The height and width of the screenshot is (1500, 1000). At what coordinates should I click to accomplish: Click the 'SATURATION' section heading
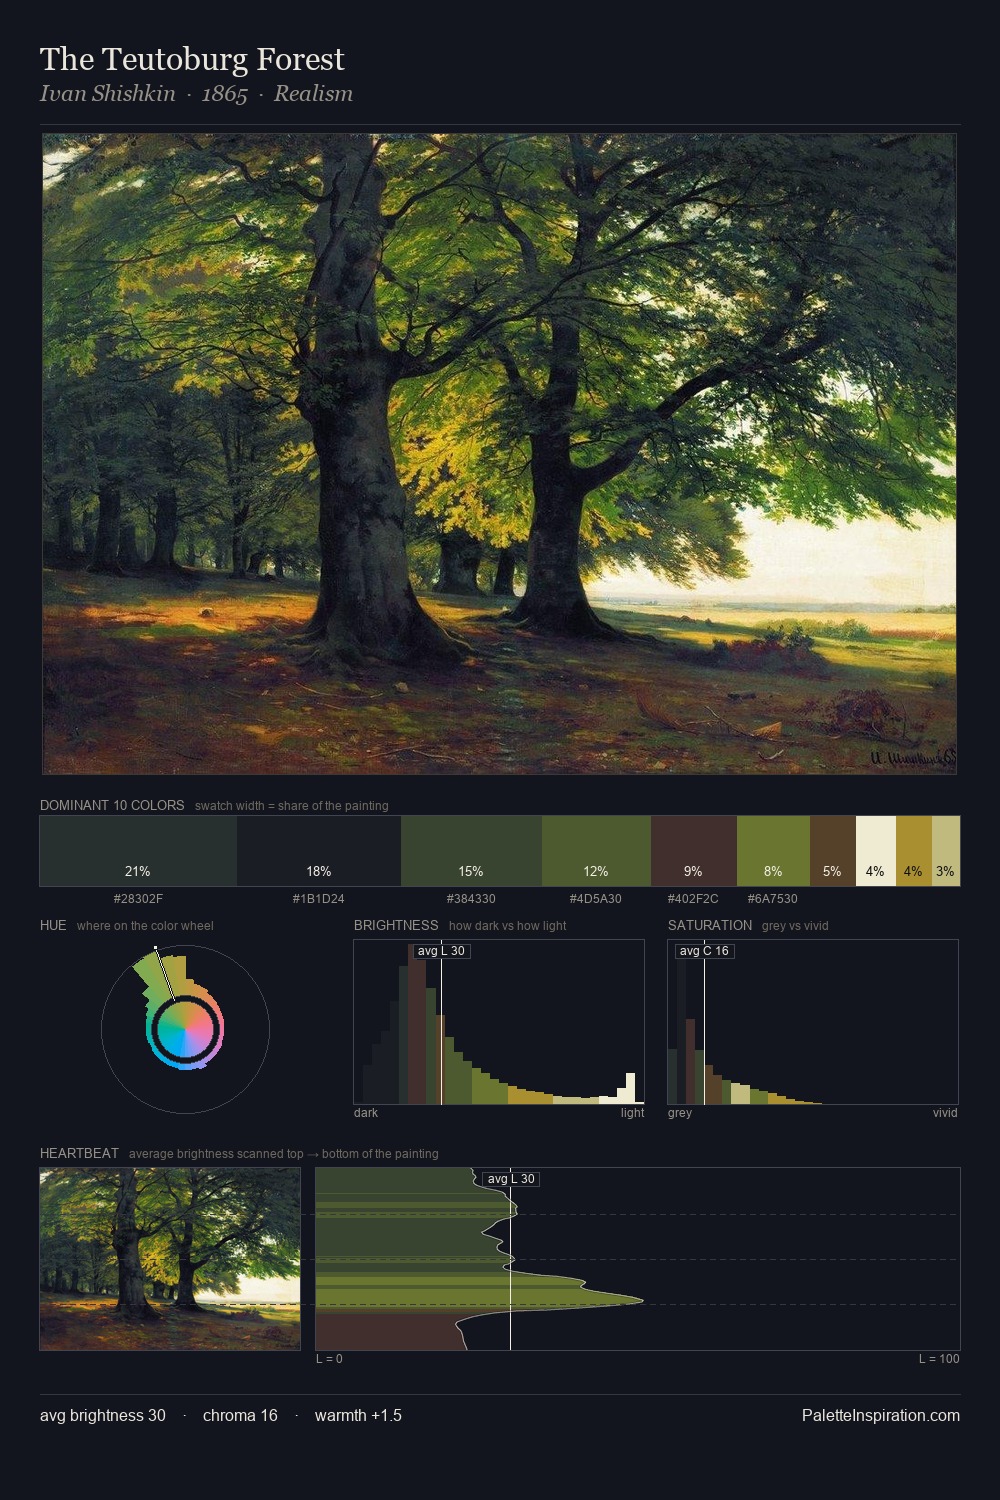click(710, 925)
